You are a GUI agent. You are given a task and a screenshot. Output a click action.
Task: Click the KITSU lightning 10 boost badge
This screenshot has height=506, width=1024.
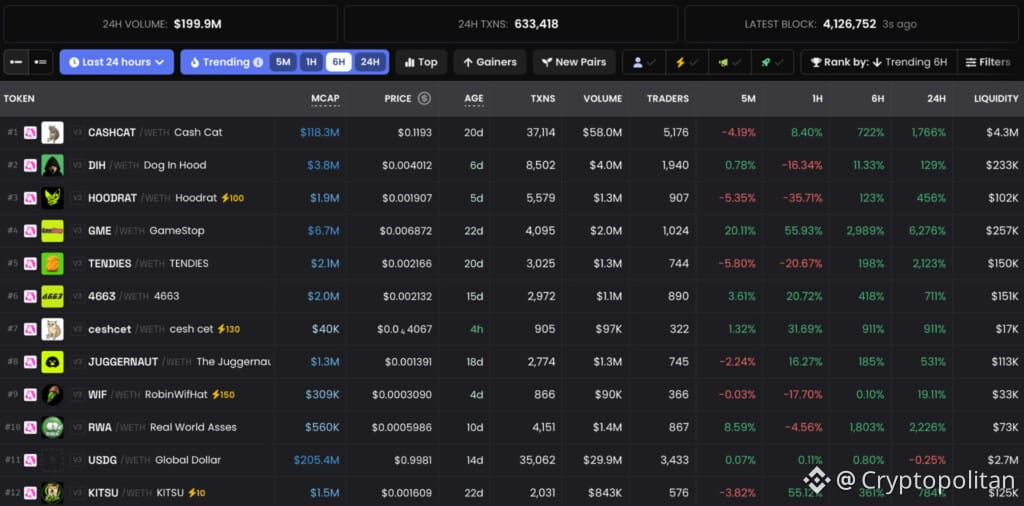197,492
